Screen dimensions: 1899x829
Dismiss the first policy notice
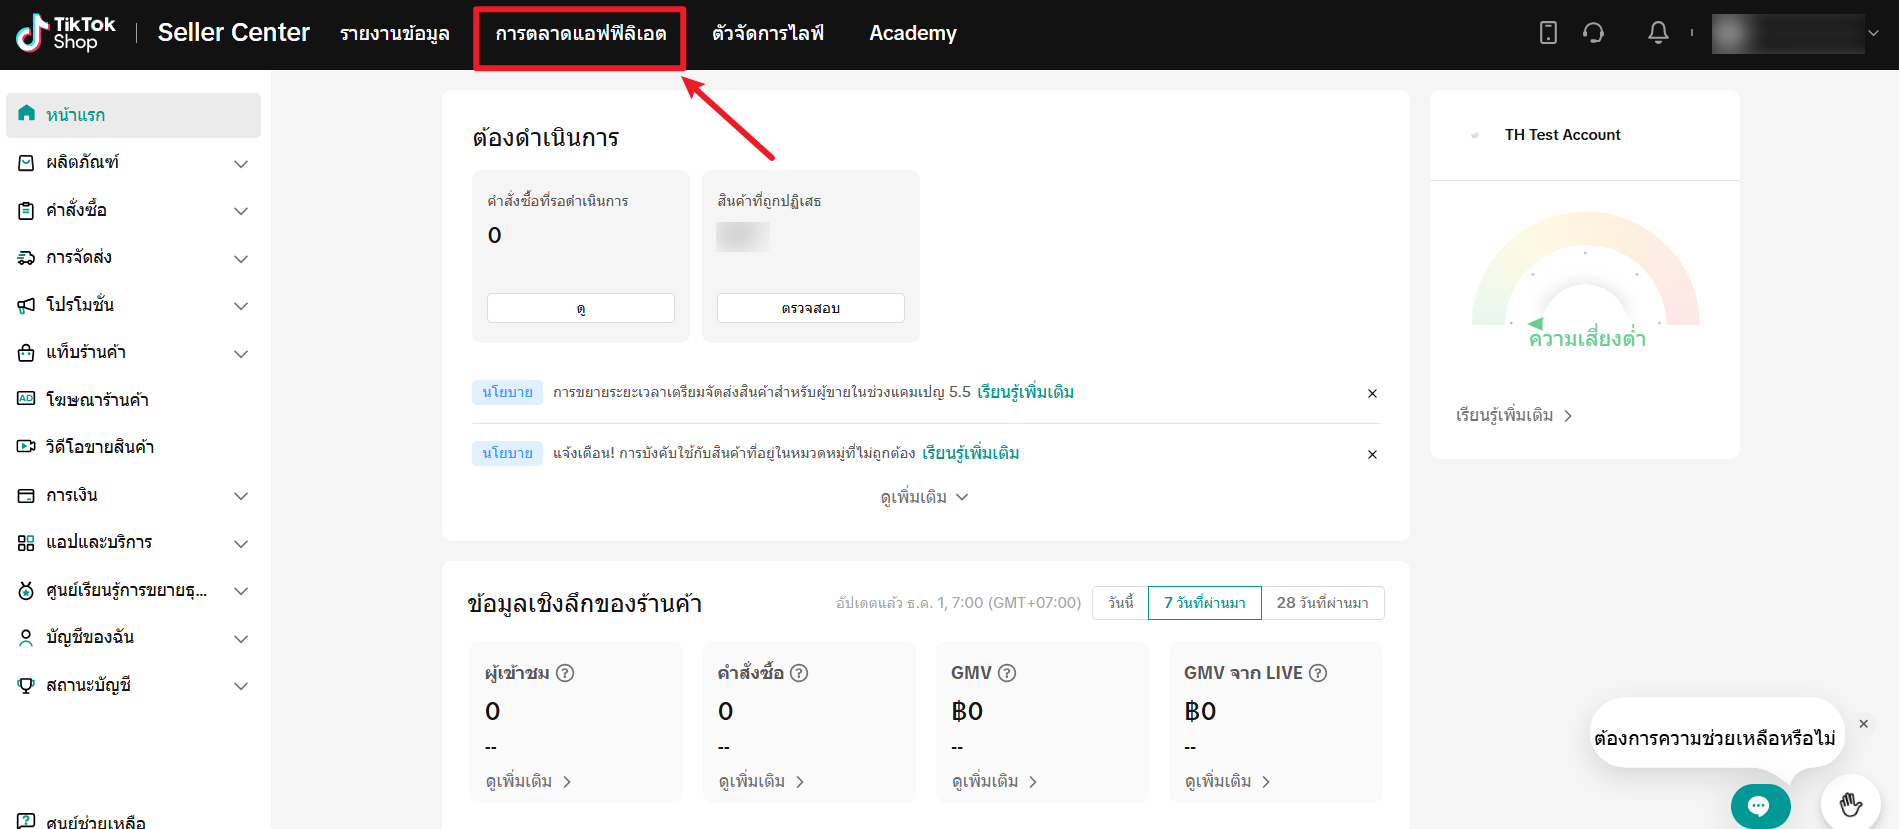(1372, 393)
